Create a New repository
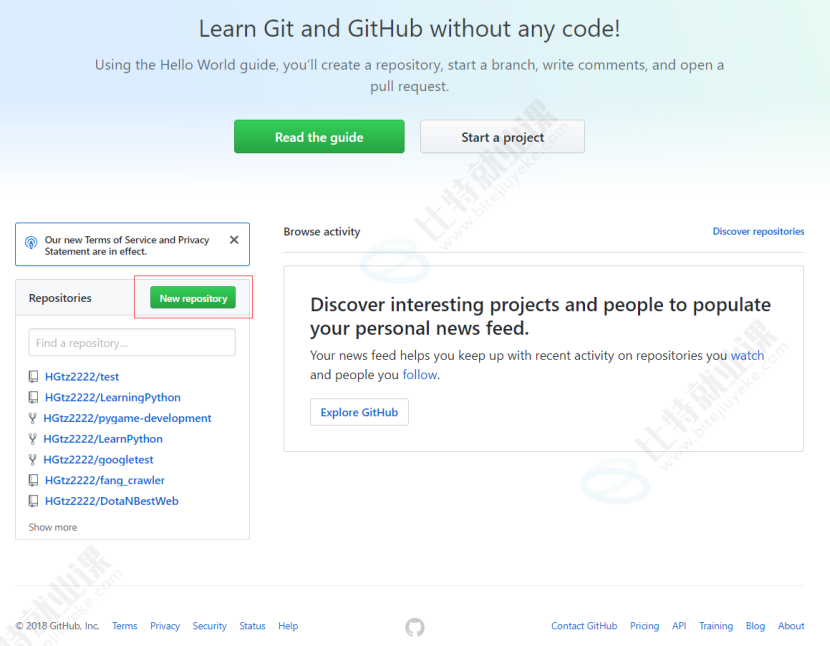The width and height of the screenshot is (830, 646). coord(193,298)
